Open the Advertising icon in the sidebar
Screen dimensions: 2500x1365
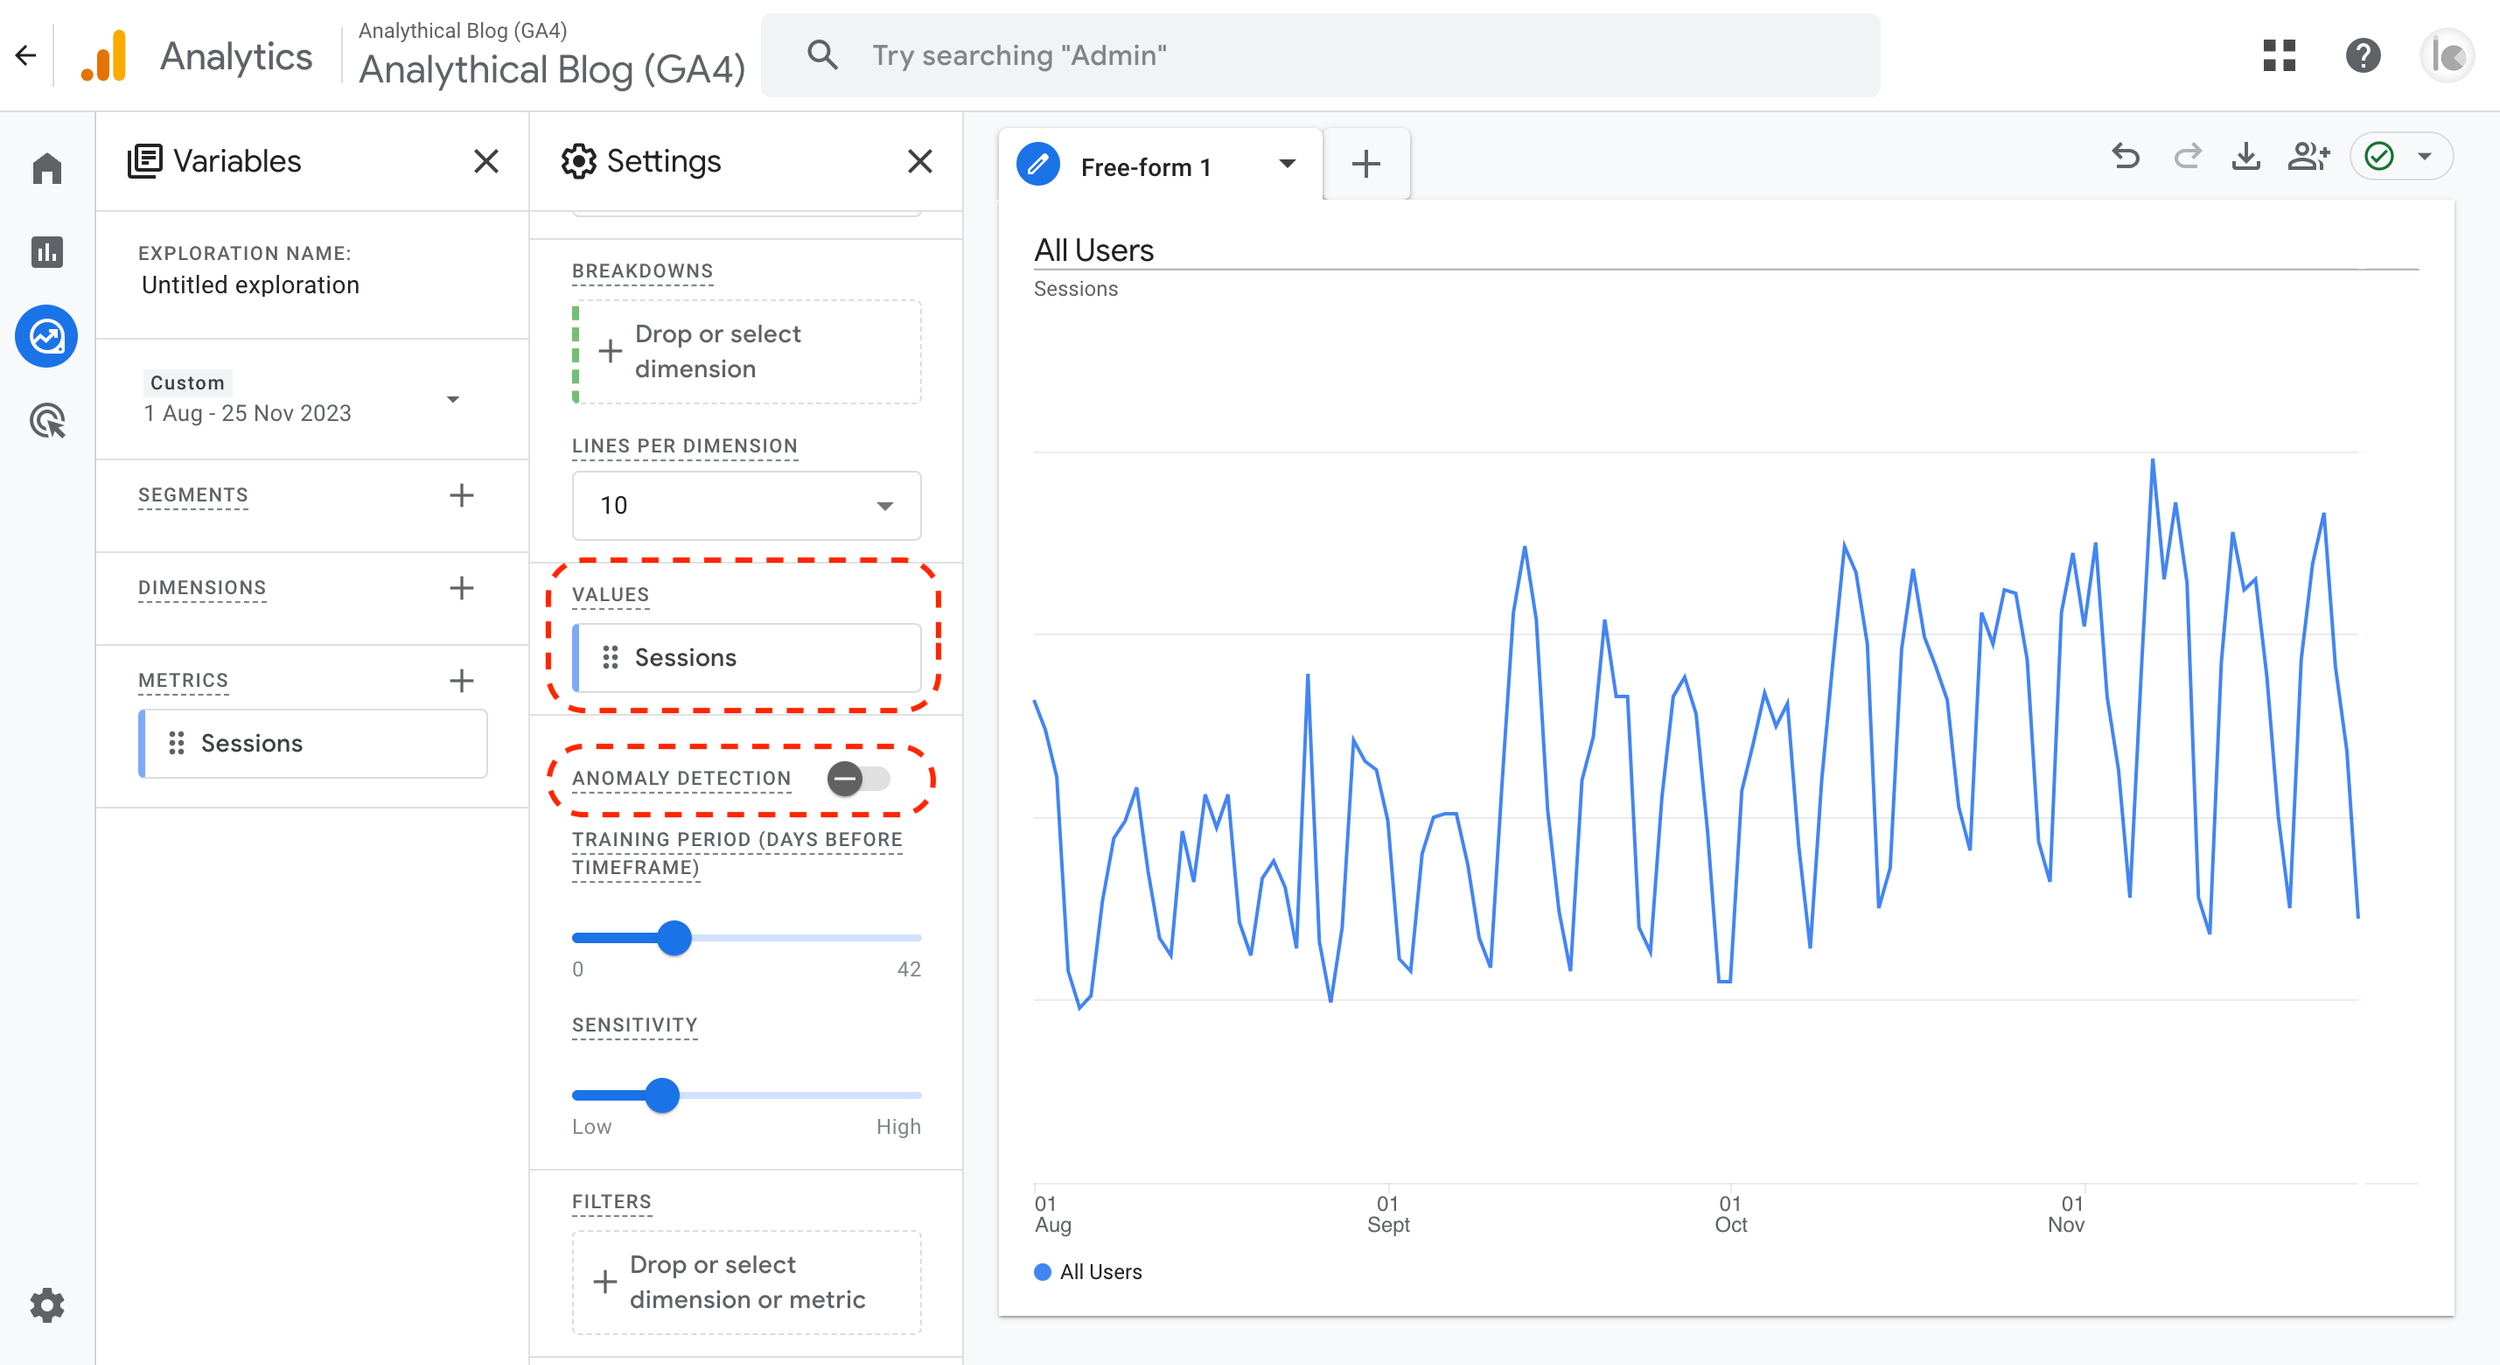pos(47,421)
